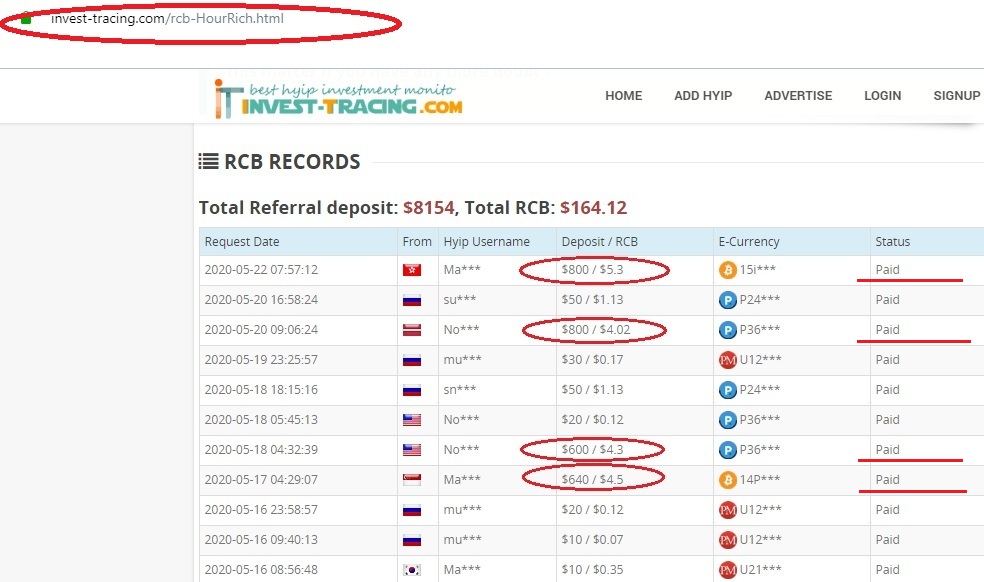
Task: Click the deposit value $30 / $0.17
Action: click(x=592, y=360)
